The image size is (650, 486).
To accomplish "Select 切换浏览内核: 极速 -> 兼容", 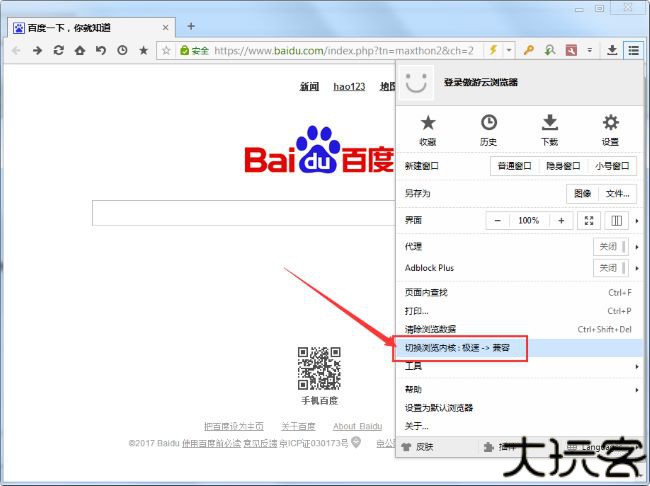I will pos(518,348).
